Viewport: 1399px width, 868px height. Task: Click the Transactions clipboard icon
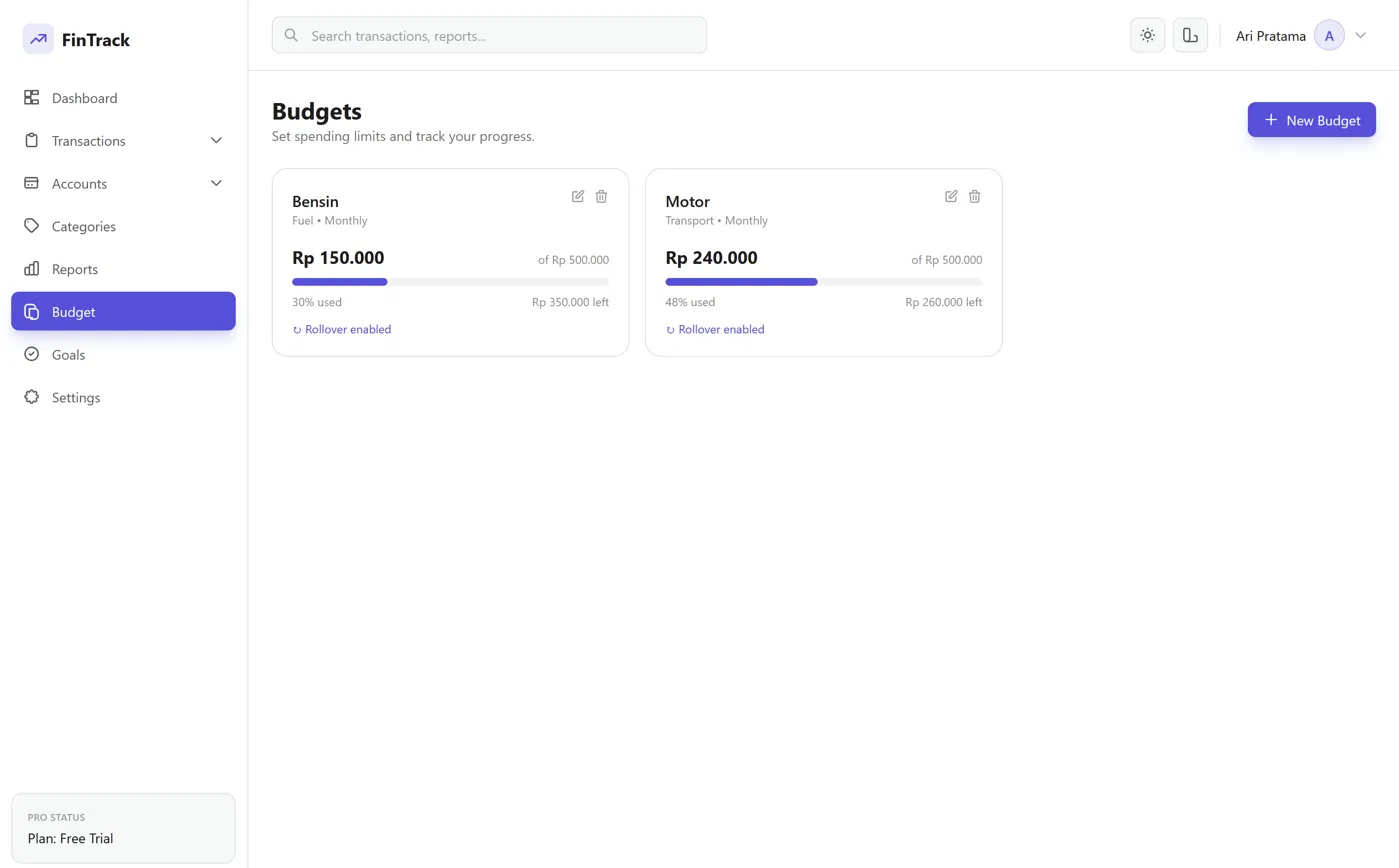(31, 141)
